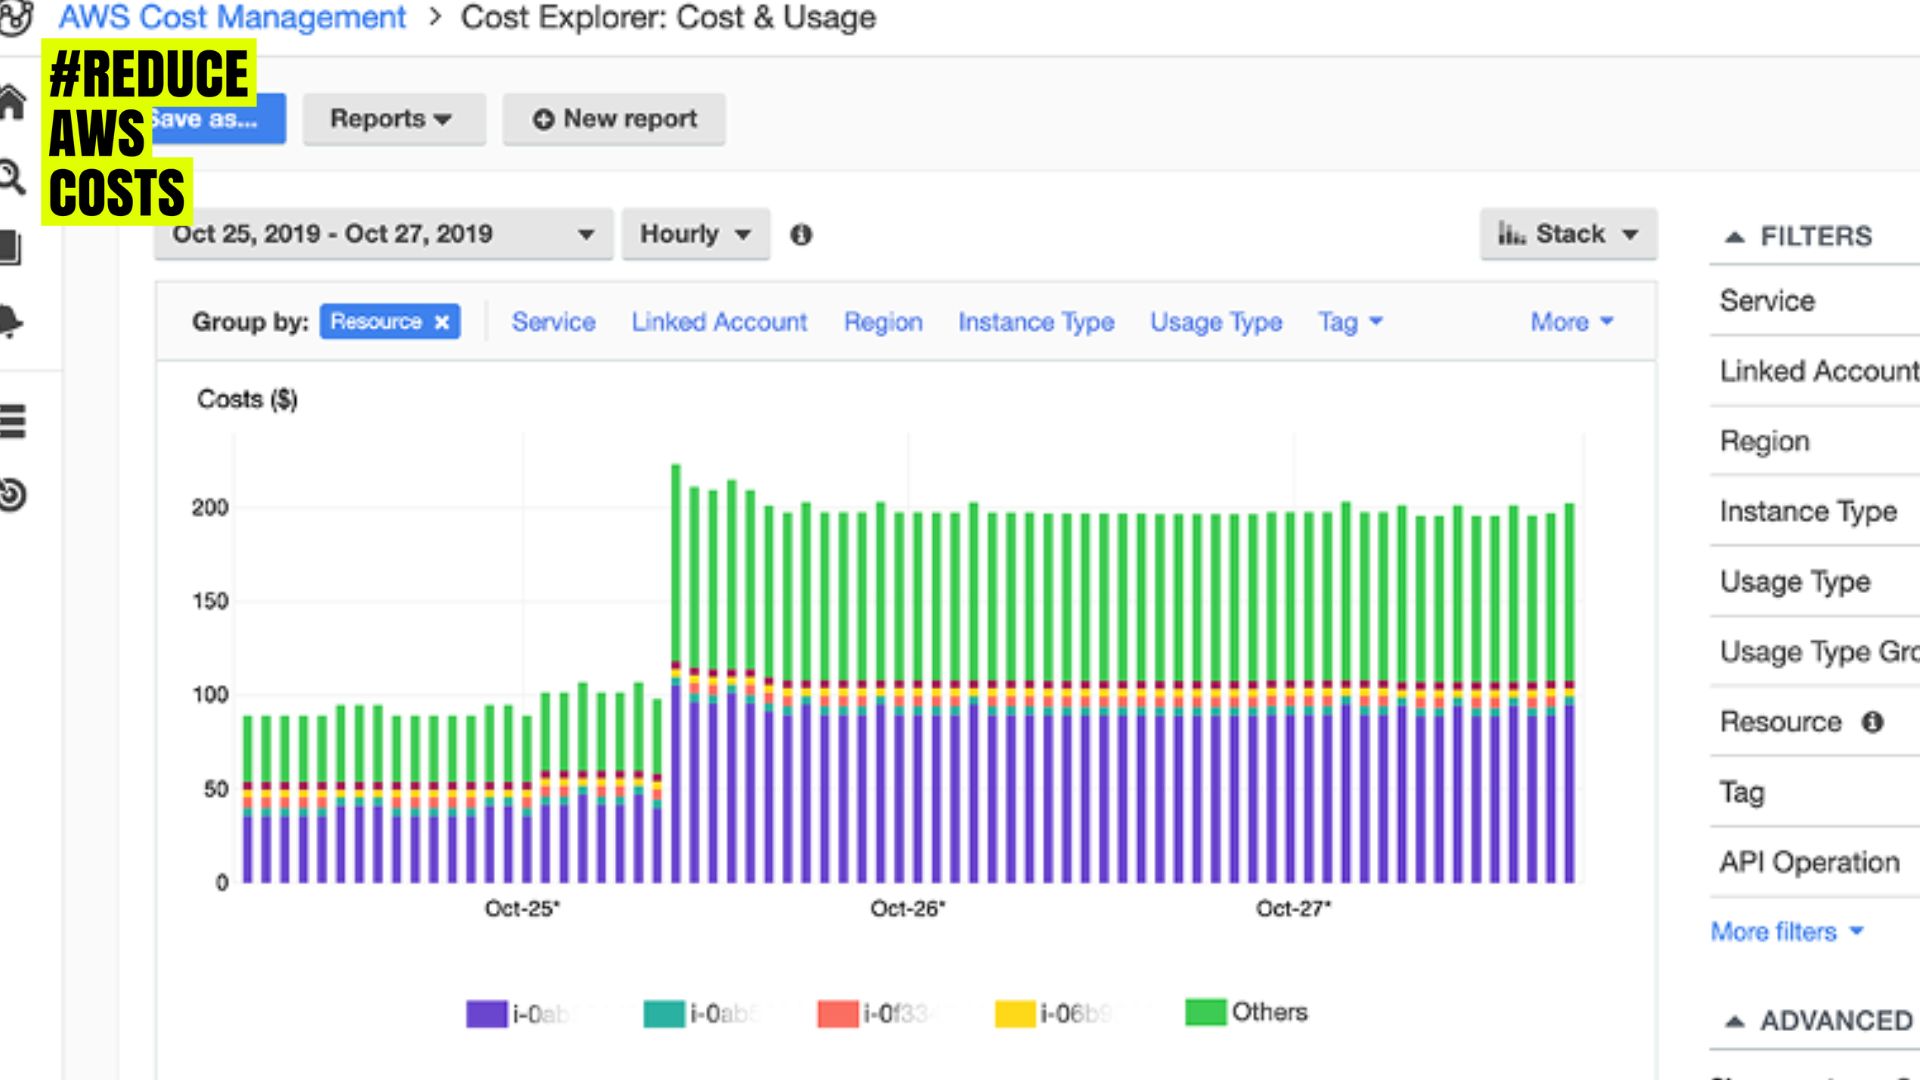Toggle the yellow i-06b legend swatch
This screenshot has height=1080, width=1920.
[x=1015, y=1014]
